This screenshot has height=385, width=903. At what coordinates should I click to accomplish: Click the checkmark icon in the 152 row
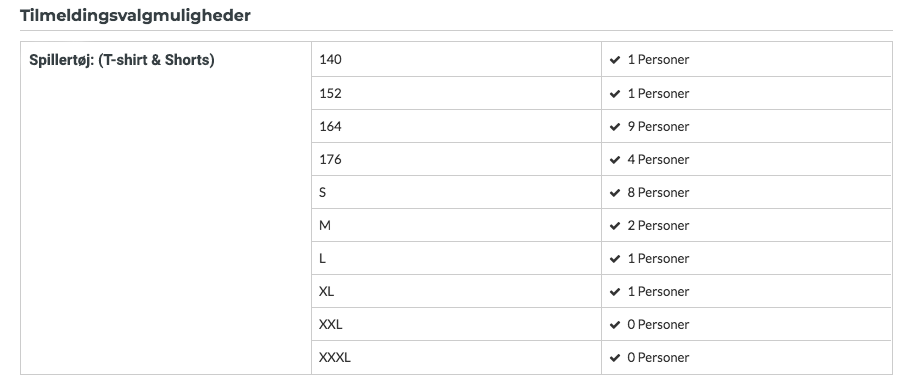pyautogui.click(x=614, y=93)
